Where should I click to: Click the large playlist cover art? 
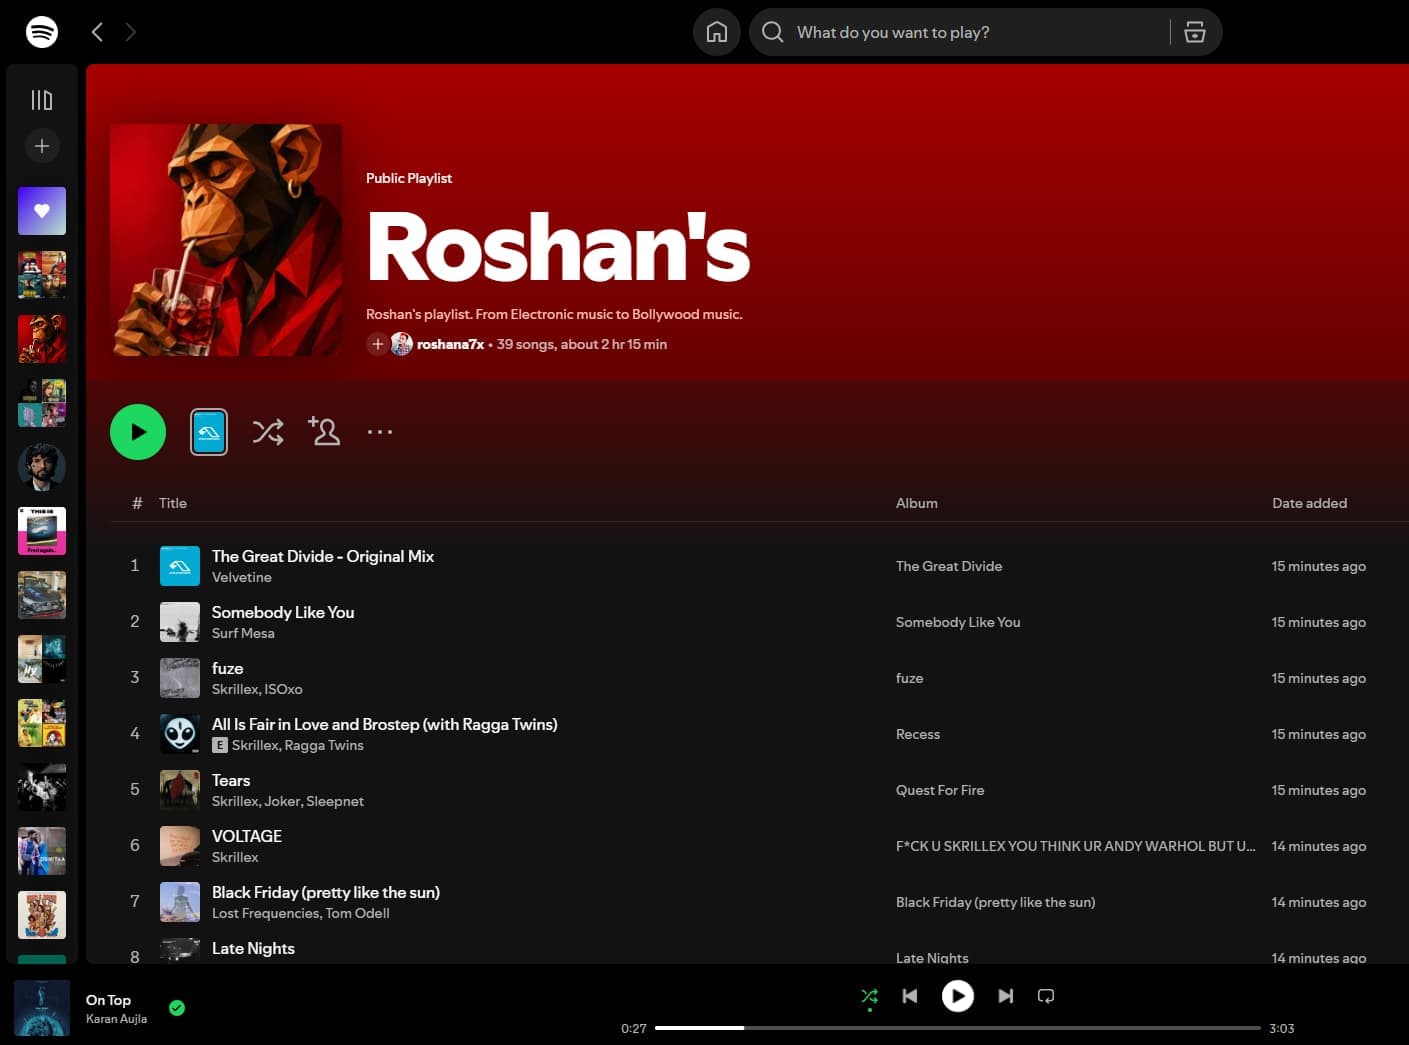point(226,240)
